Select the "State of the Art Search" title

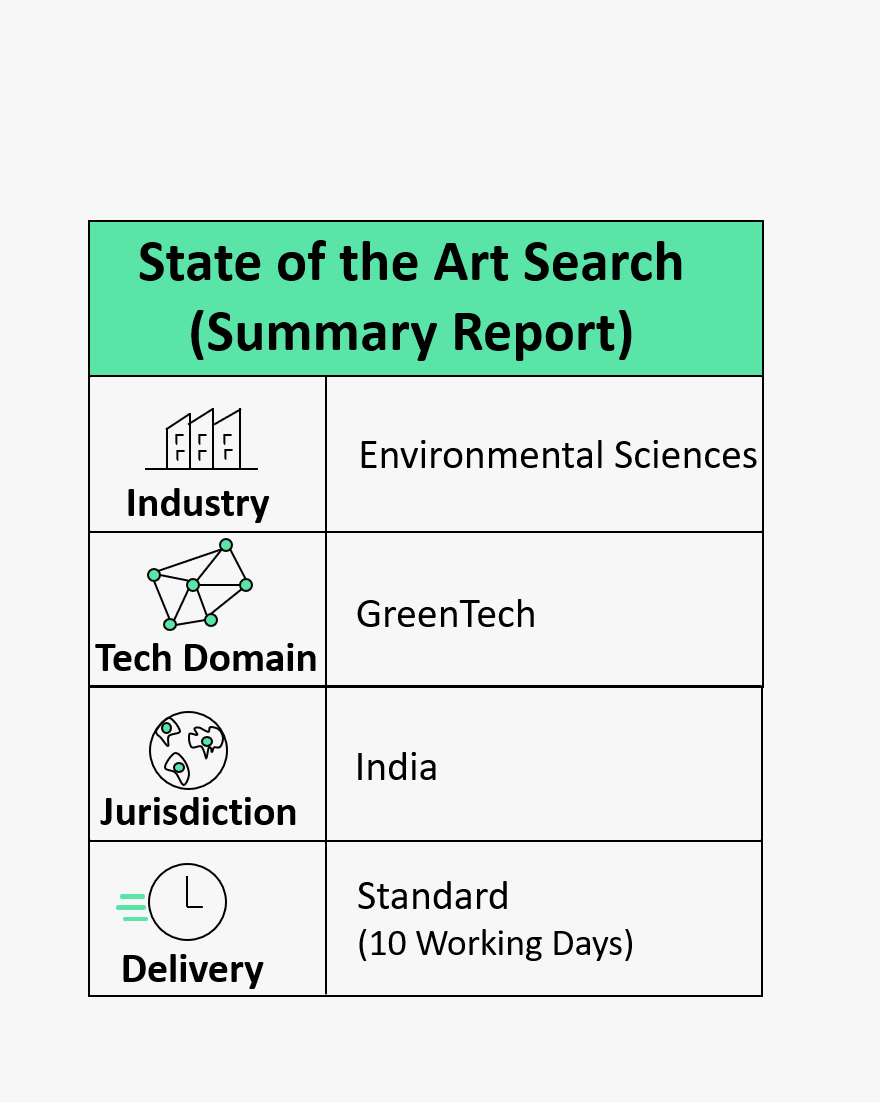(x=410, y=263)
